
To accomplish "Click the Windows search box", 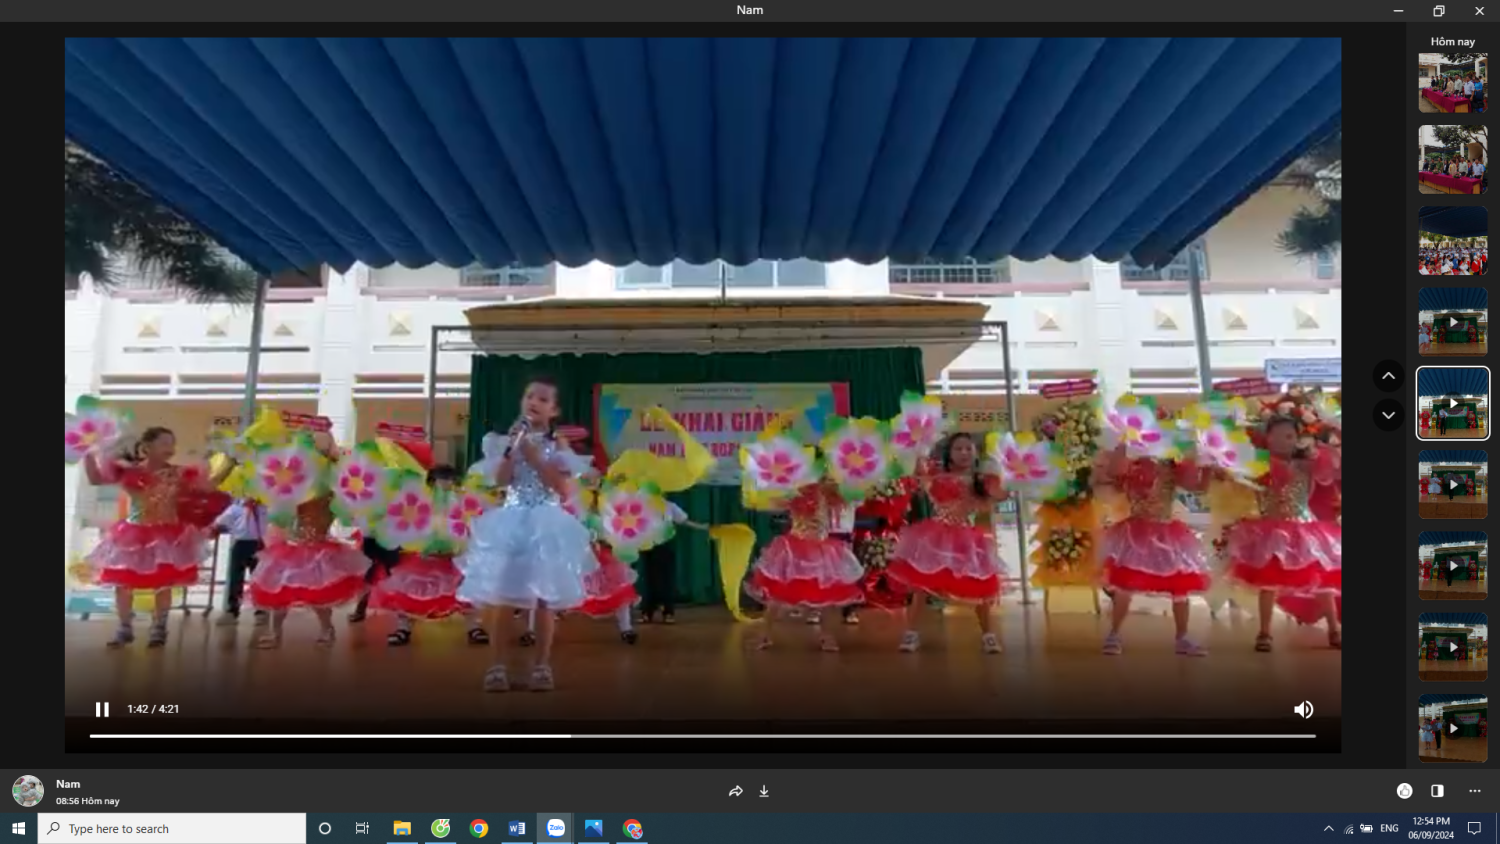I will click(172, 828).
